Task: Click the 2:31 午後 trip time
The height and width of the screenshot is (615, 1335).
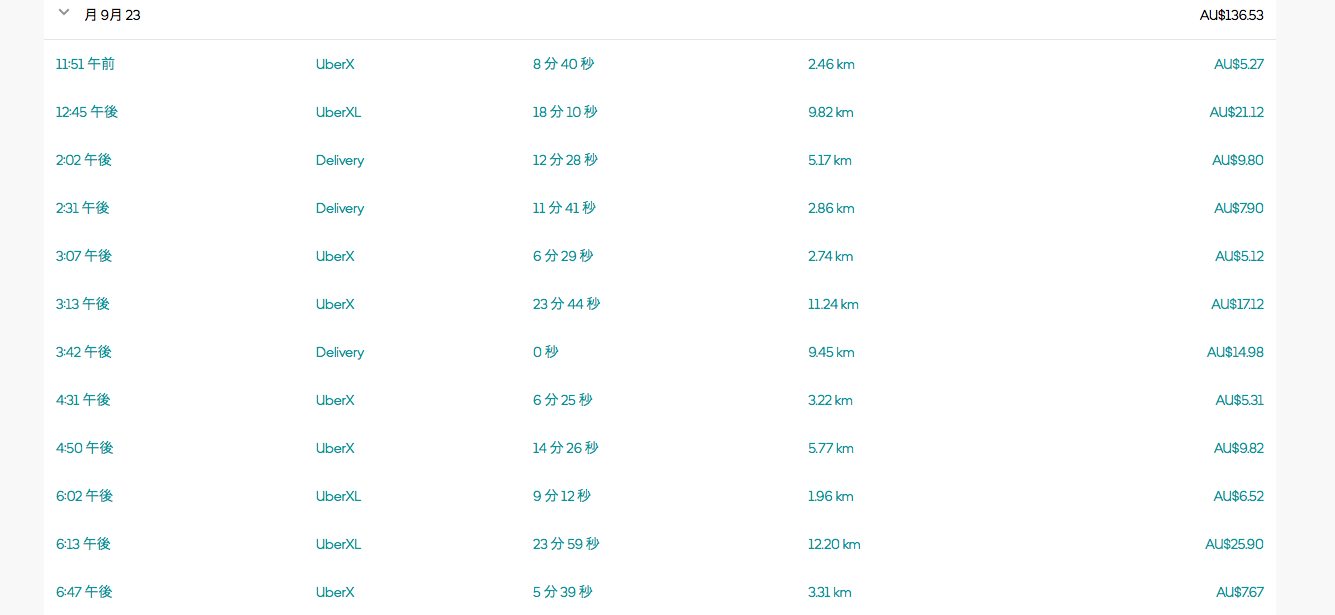Action: coord(83,208)
